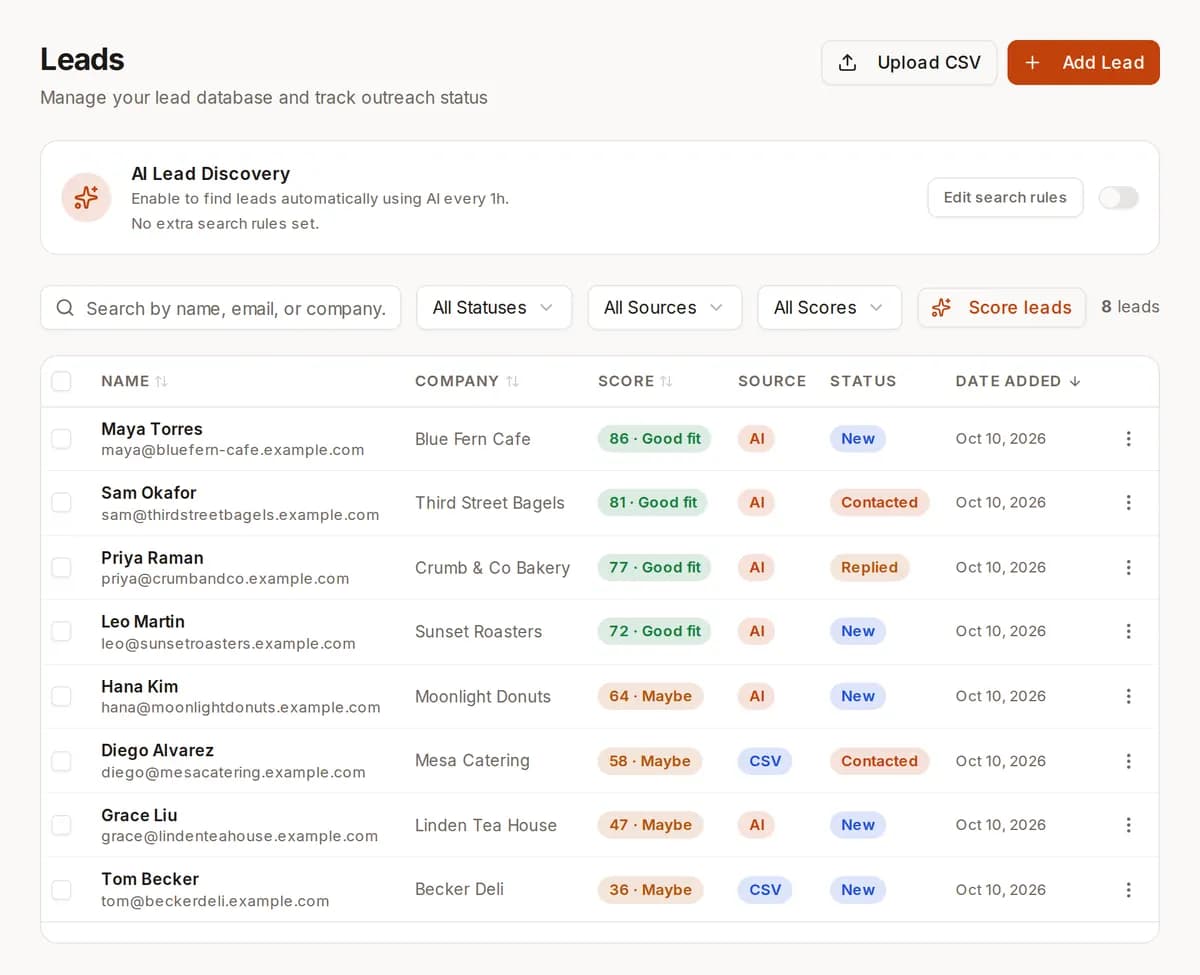Image resolution: width=1200 pixels, height=975 pixels.
Task: Toggle the AI Lead Discovery switch
Action: click(x=1118, y=198)
